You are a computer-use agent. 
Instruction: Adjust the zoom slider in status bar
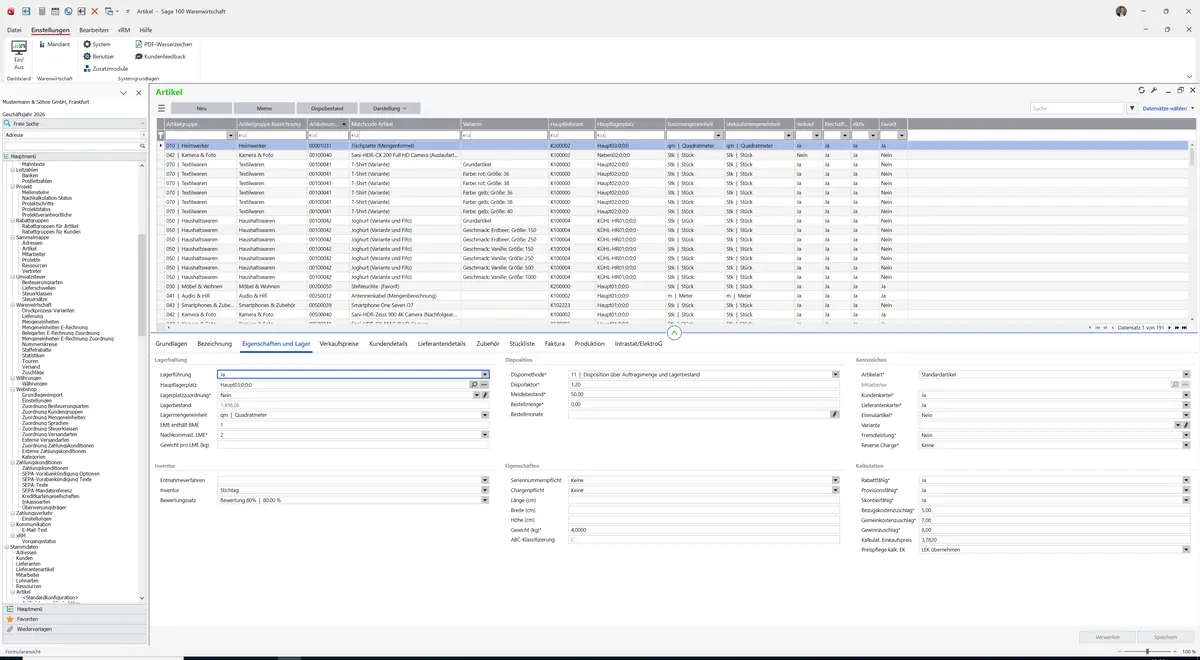tap(1147, 651)
